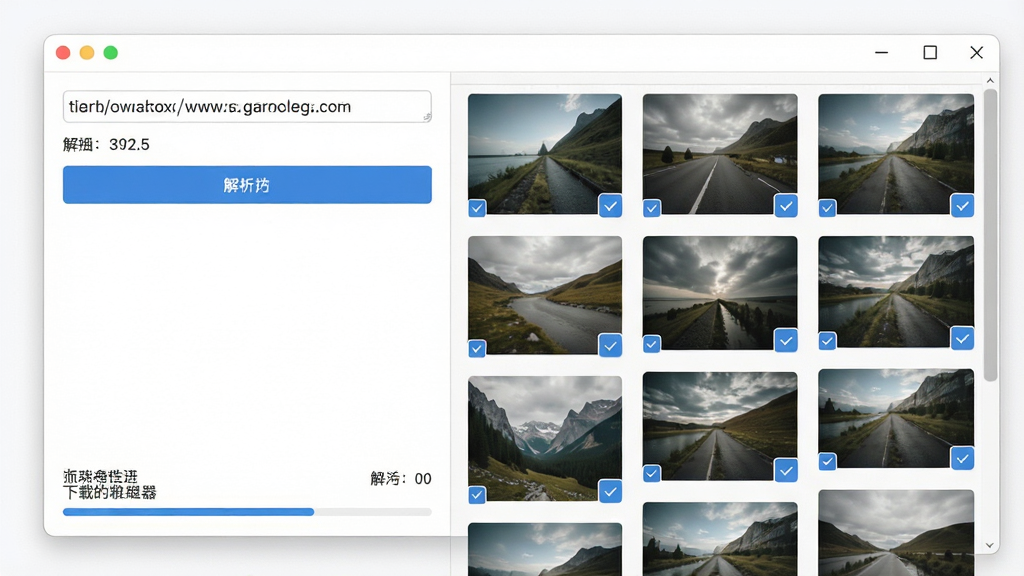Toggle large checkmark on third-row cliffside road photo
1024x576 pixels.
[x=963, y=458]
